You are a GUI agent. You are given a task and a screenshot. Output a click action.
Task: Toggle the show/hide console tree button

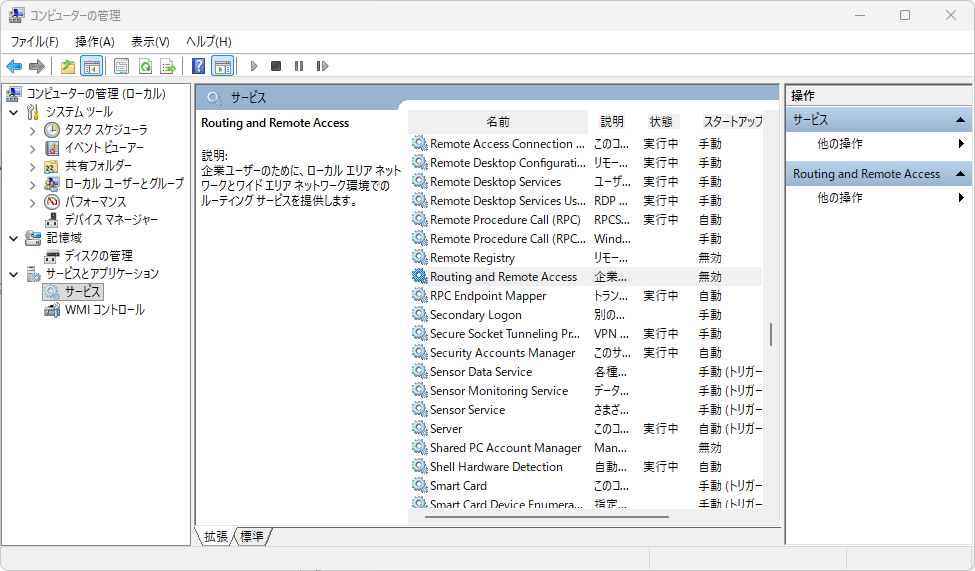(x=91, y=66)
